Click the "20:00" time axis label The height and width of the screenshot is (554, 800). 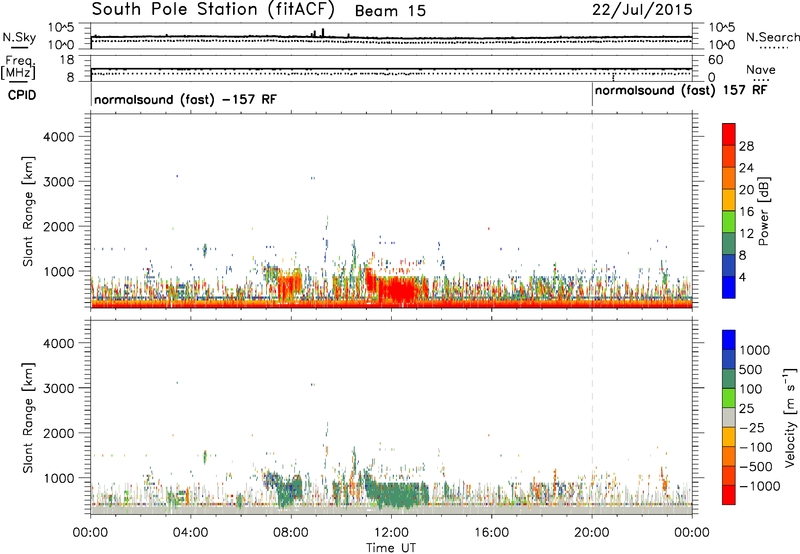tap(592, 533)
